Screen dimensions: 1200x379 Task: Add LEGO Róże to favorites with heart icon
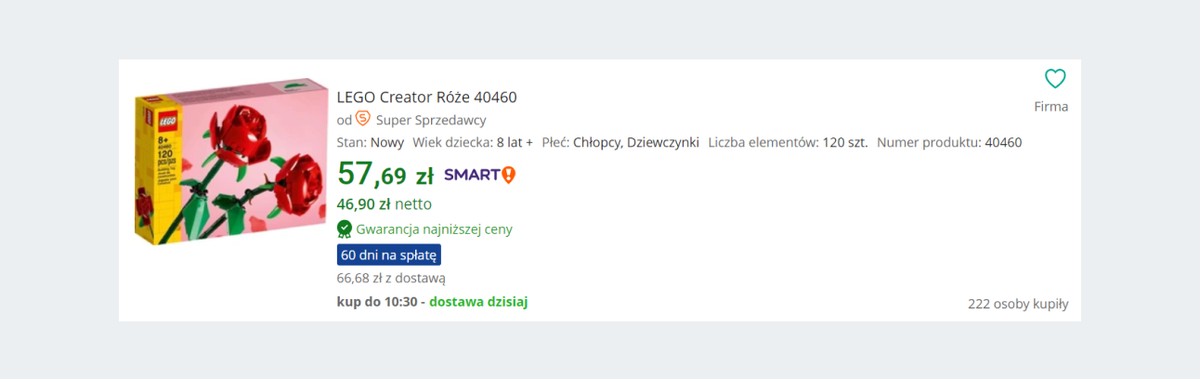(1055, 79)
